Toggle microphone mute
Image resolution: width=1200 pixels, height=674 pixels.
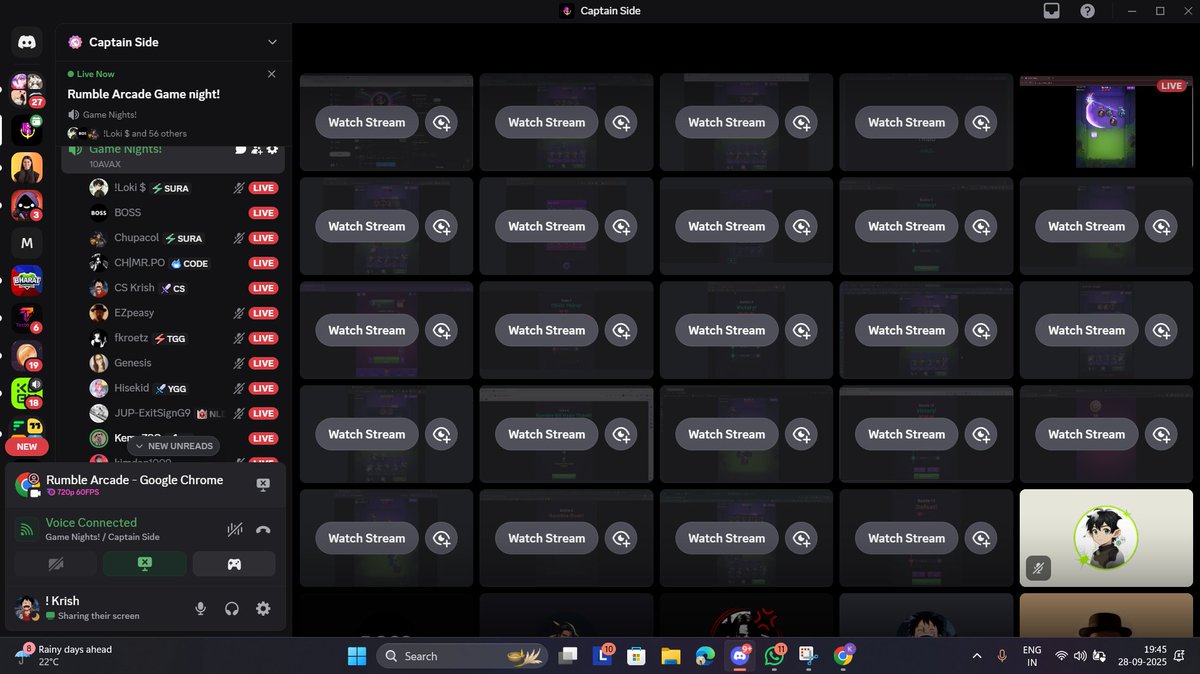201,608
